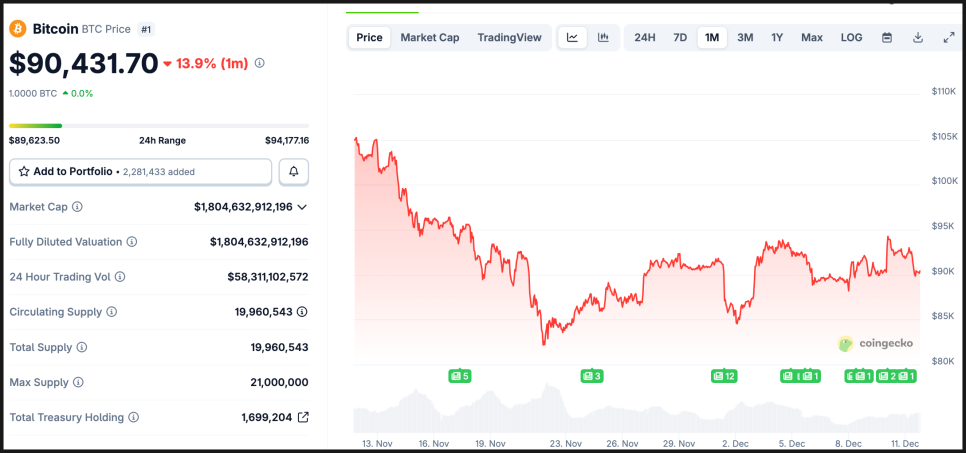Screen dimensions: 966x453
Task: Open the calendar date range picker
Action: [886, 38]
